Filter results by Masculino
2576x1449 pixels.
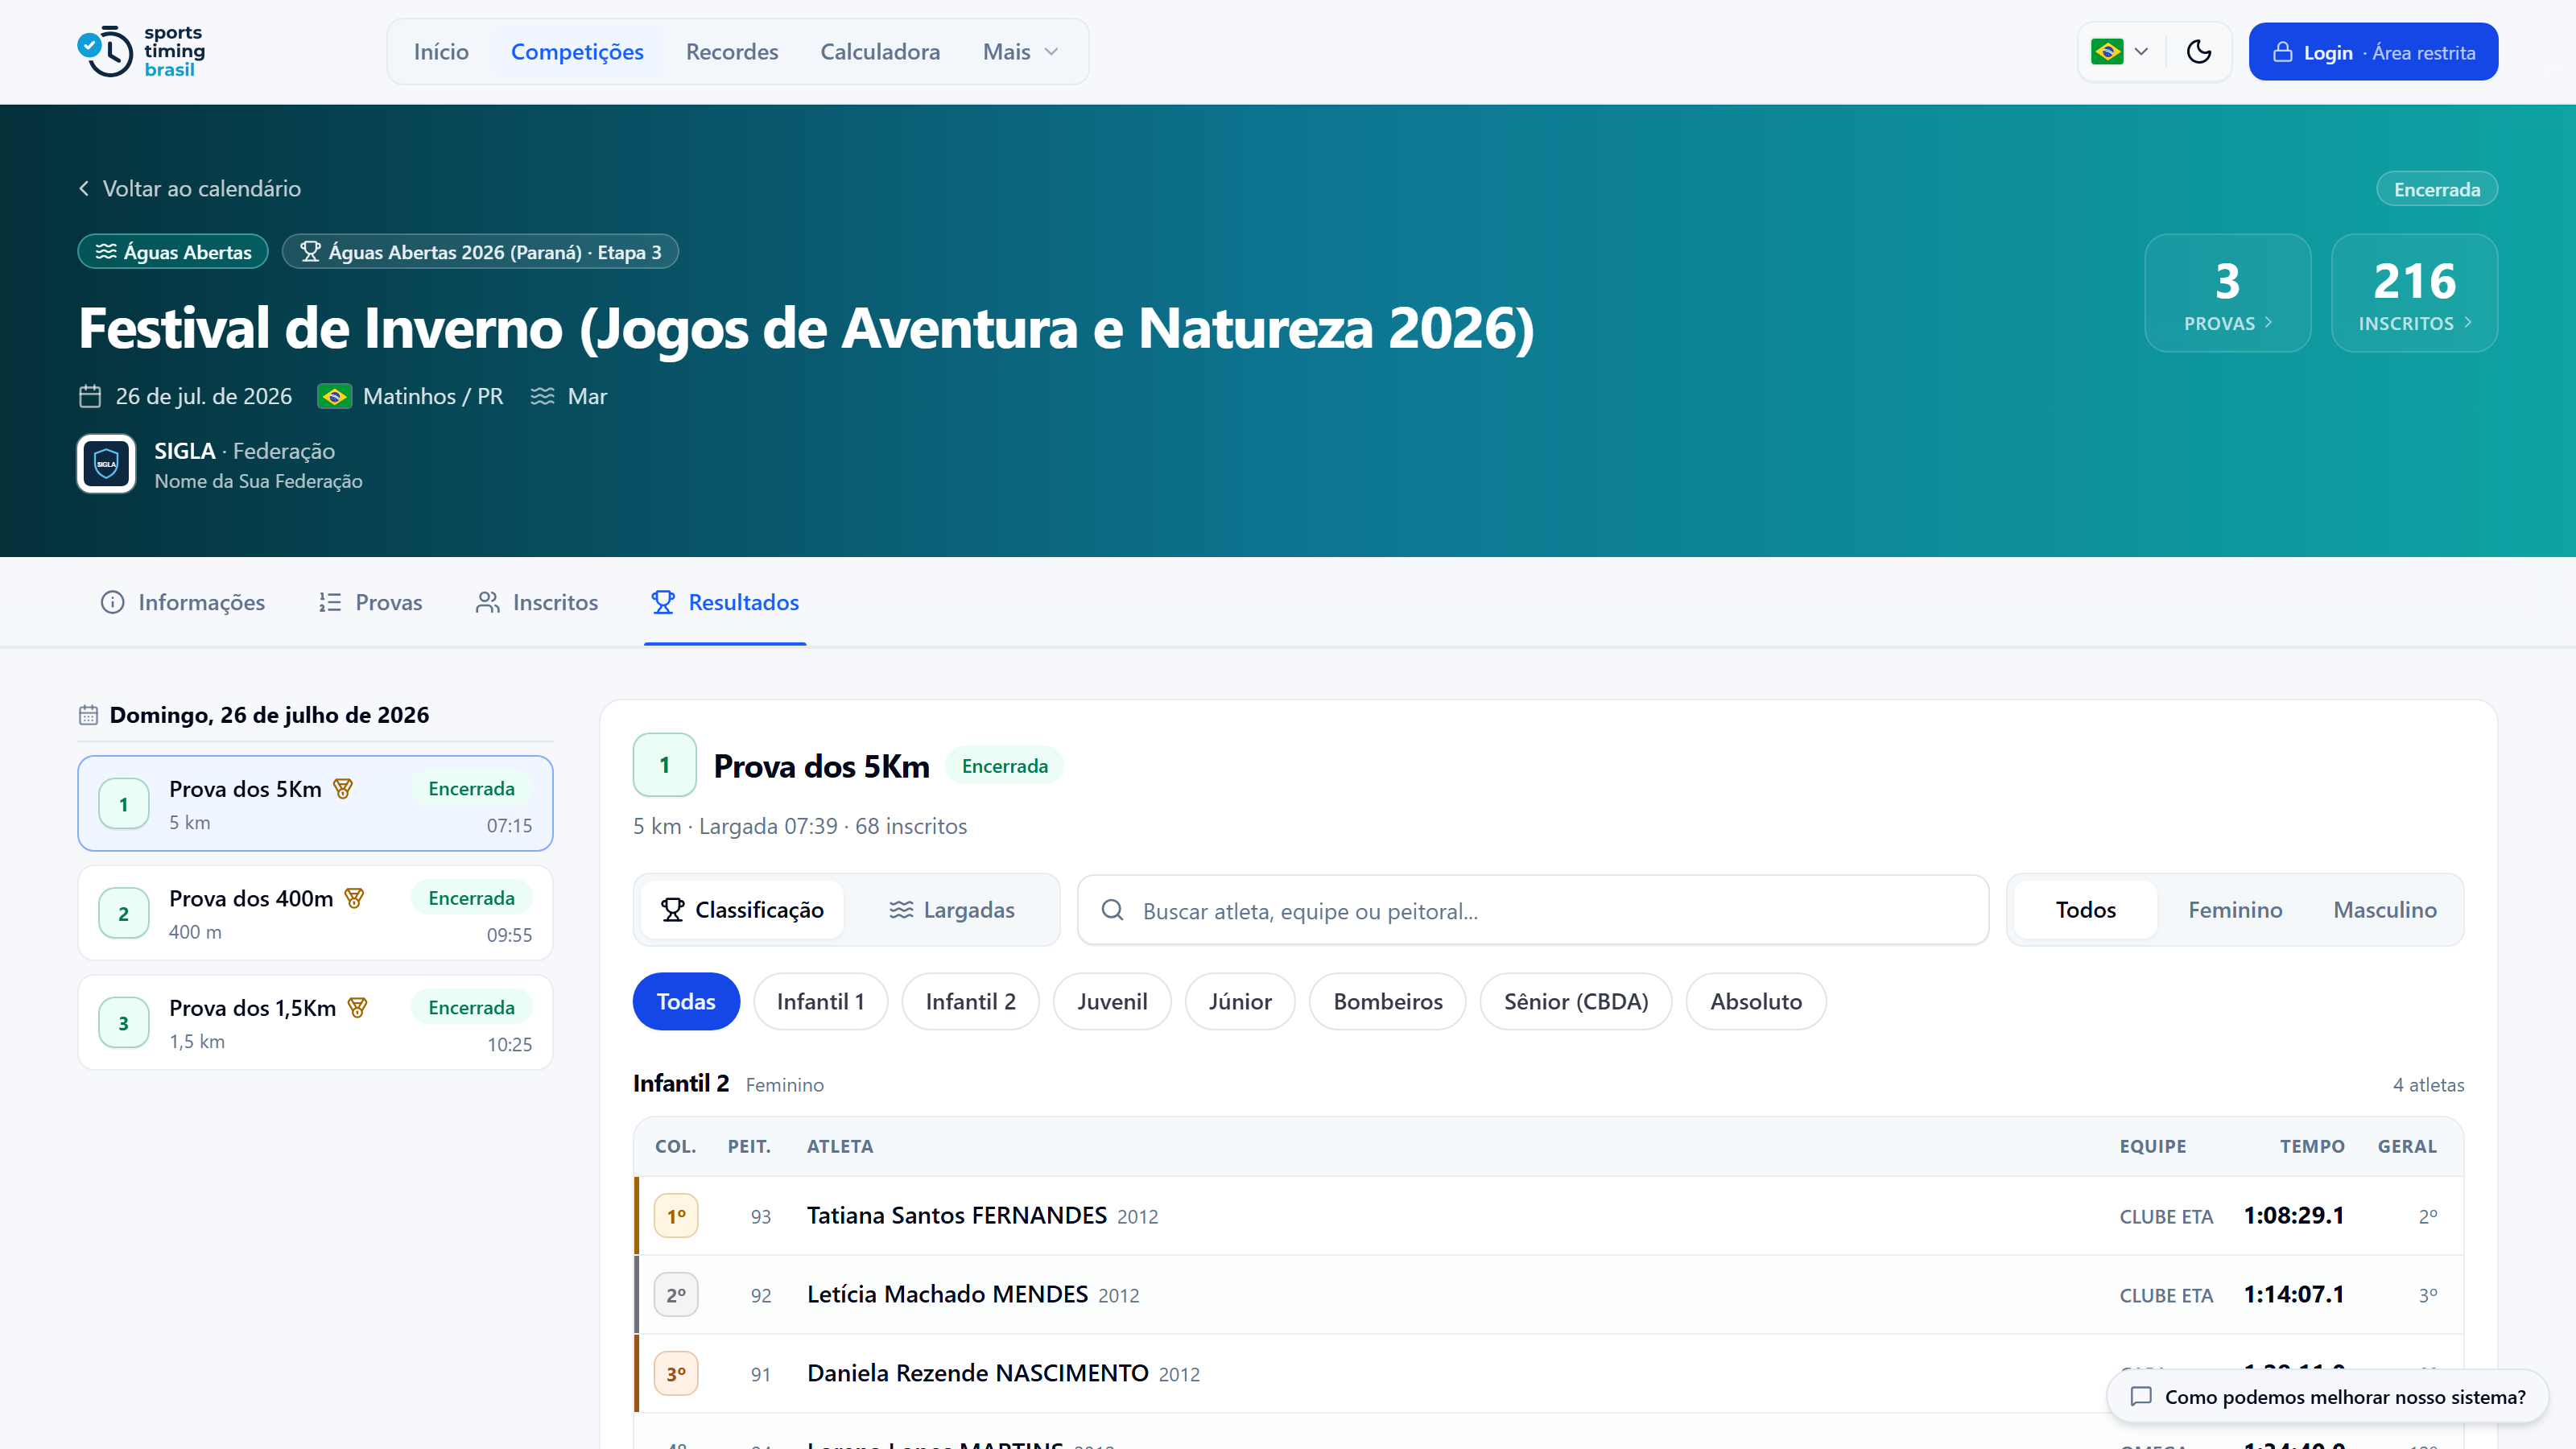(x=2385, y=910)
